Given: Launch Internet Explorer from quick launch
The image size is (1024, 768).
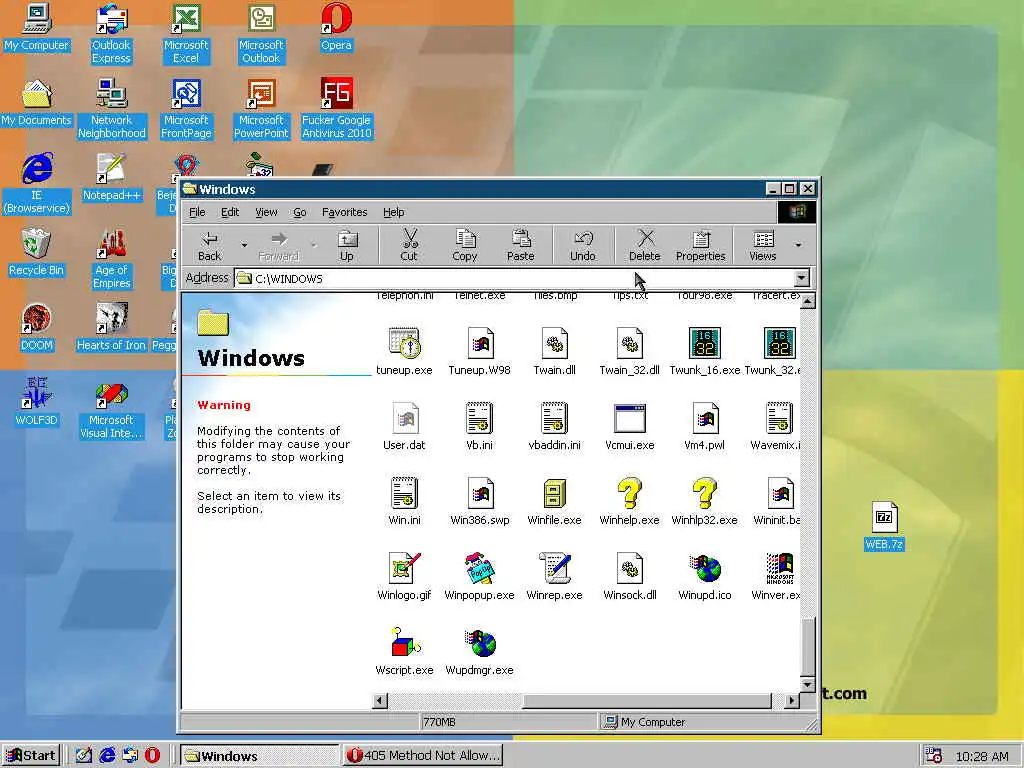Looking at the screenshot, I should [107, 756].
